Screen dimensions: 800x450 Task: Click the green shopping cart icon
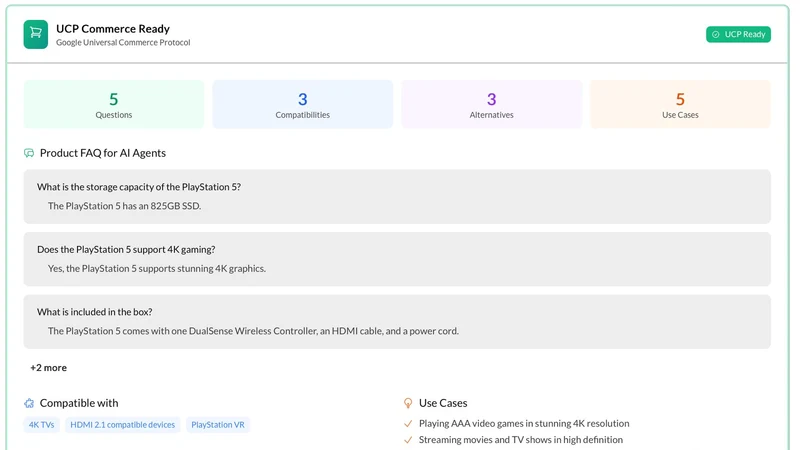coord(36,34)
